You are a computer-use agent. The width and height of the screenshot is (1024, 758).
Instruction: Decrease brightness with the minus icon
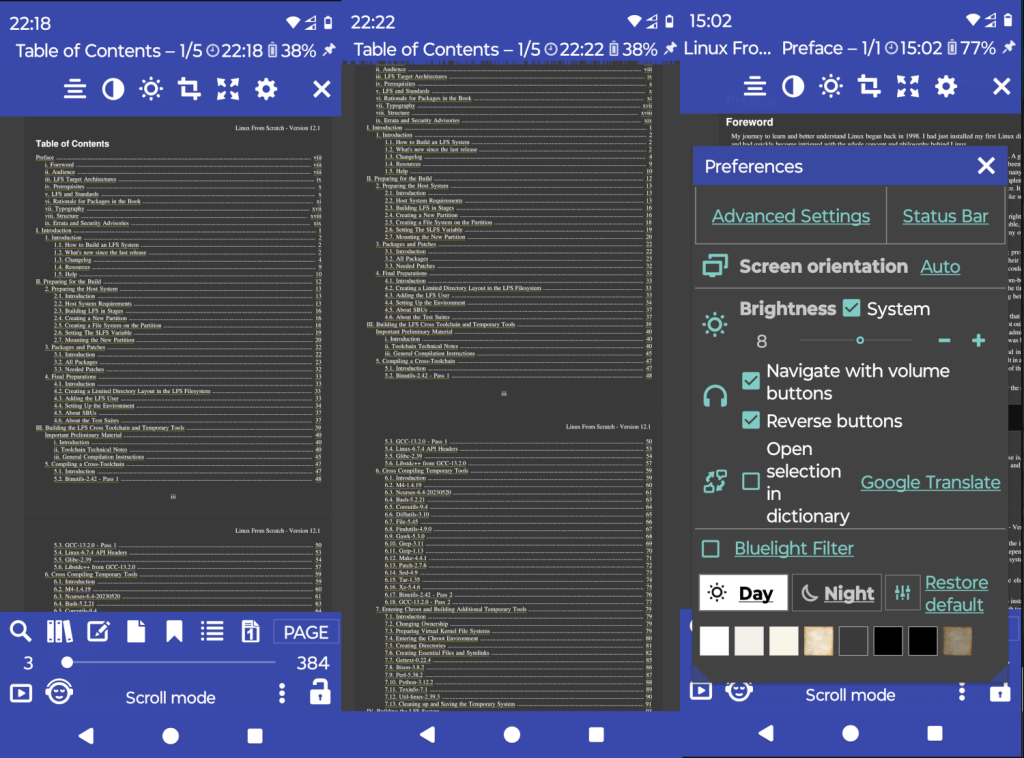tap(944, 341)
